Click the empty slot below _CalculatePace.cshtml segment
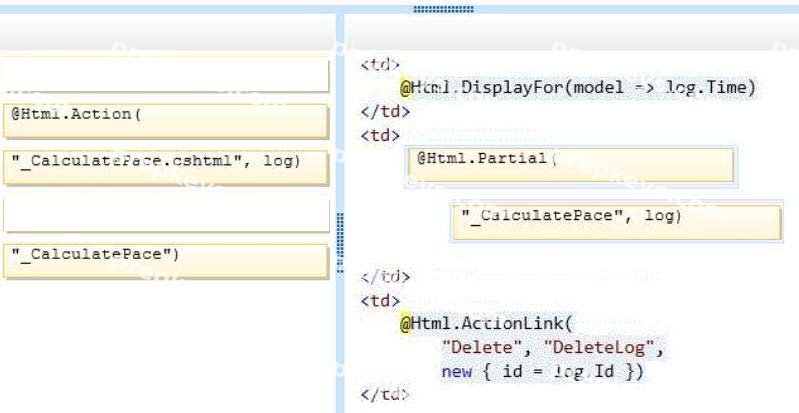 click(166, 214)
